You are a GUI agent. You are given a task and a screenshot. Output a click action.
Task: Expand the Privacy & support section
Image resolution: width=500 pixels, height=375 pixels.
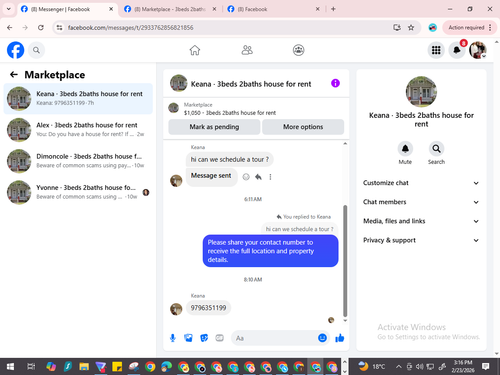tap(421, 240)
